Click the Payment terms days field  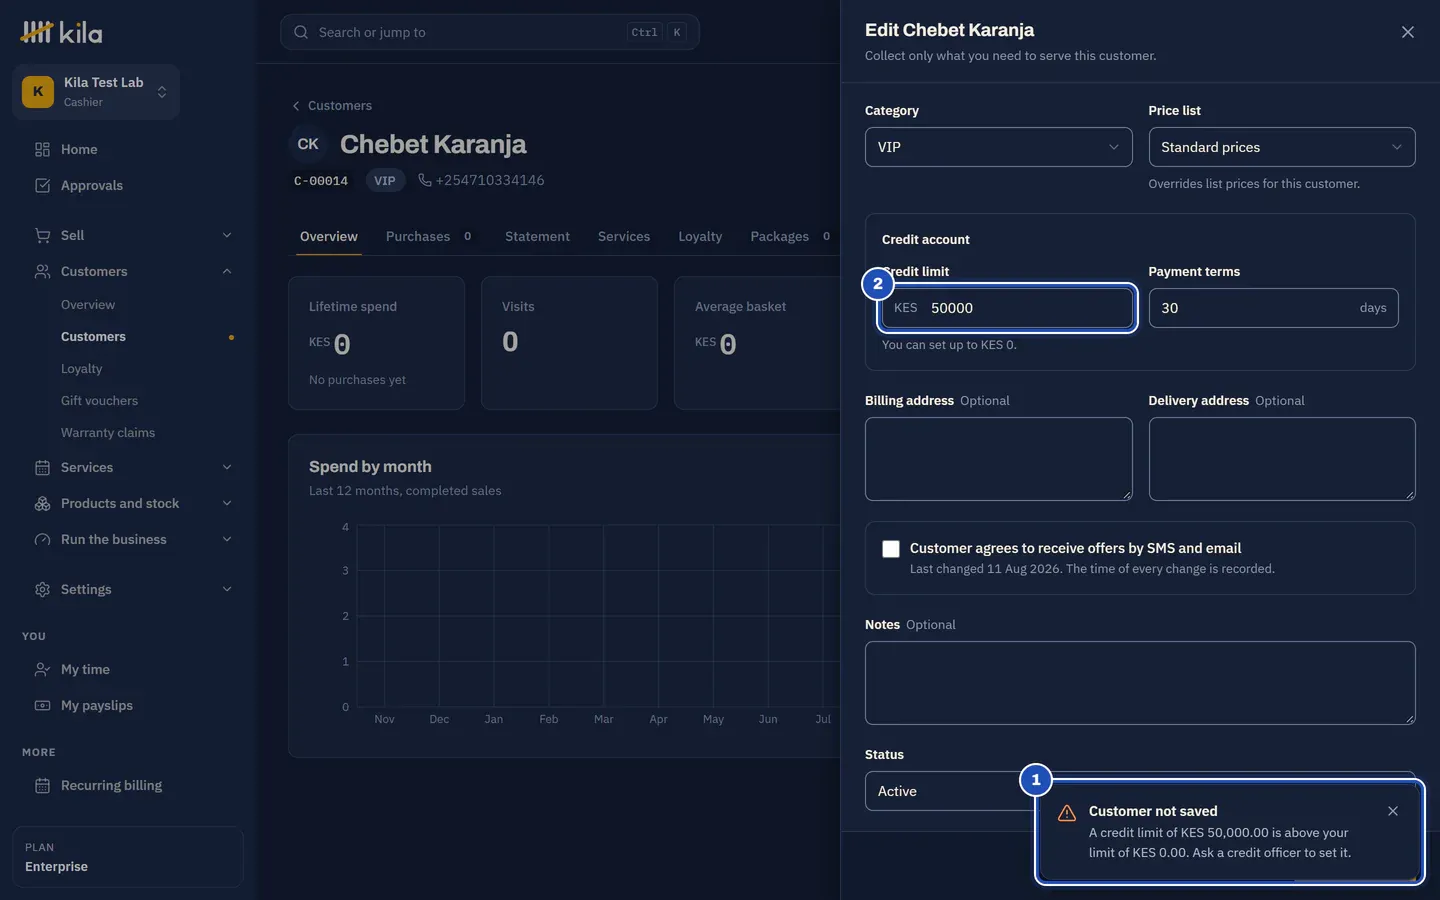click(x=1273, y=308)
